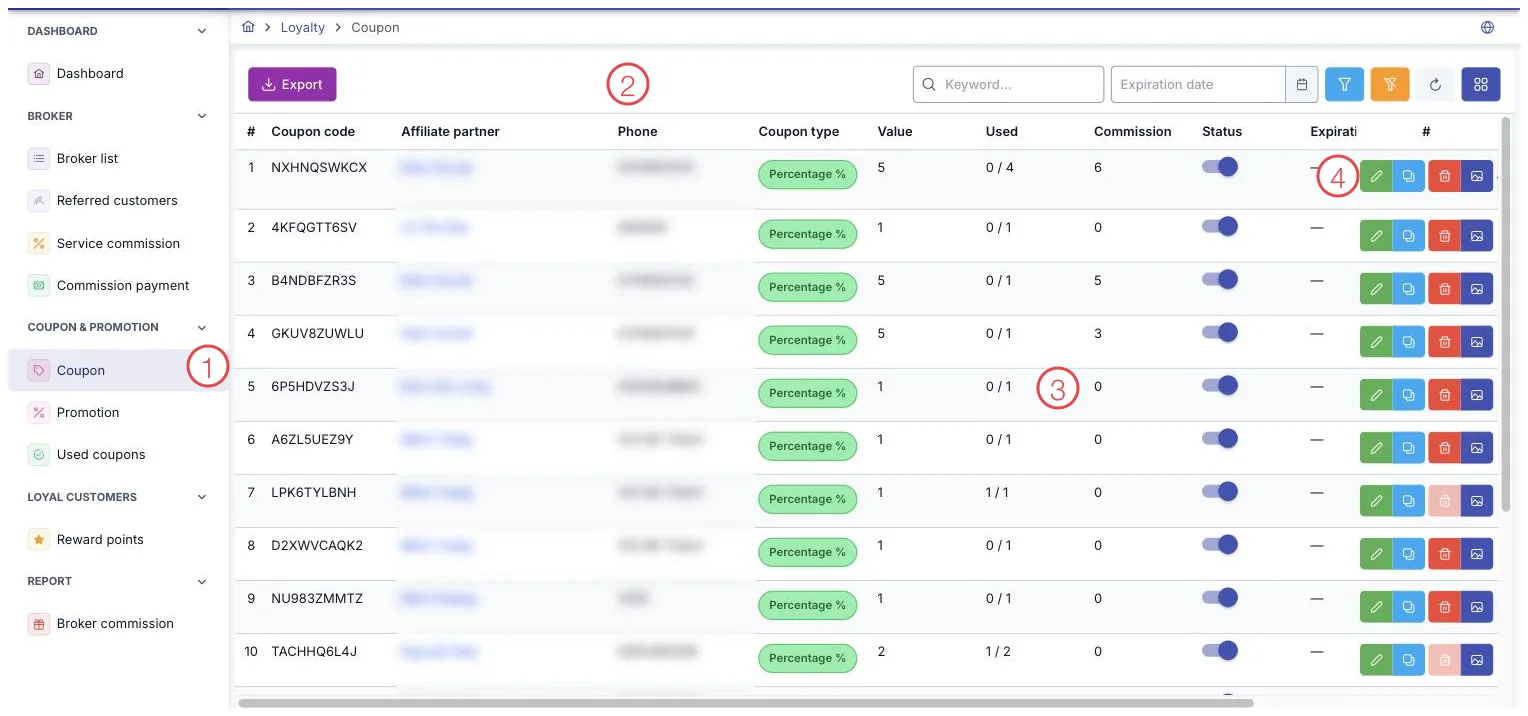Delete coupon D2XWVCAQK2 with the trash icon
This screenshot has height=716, width=1528.
tap(1445, 553)
